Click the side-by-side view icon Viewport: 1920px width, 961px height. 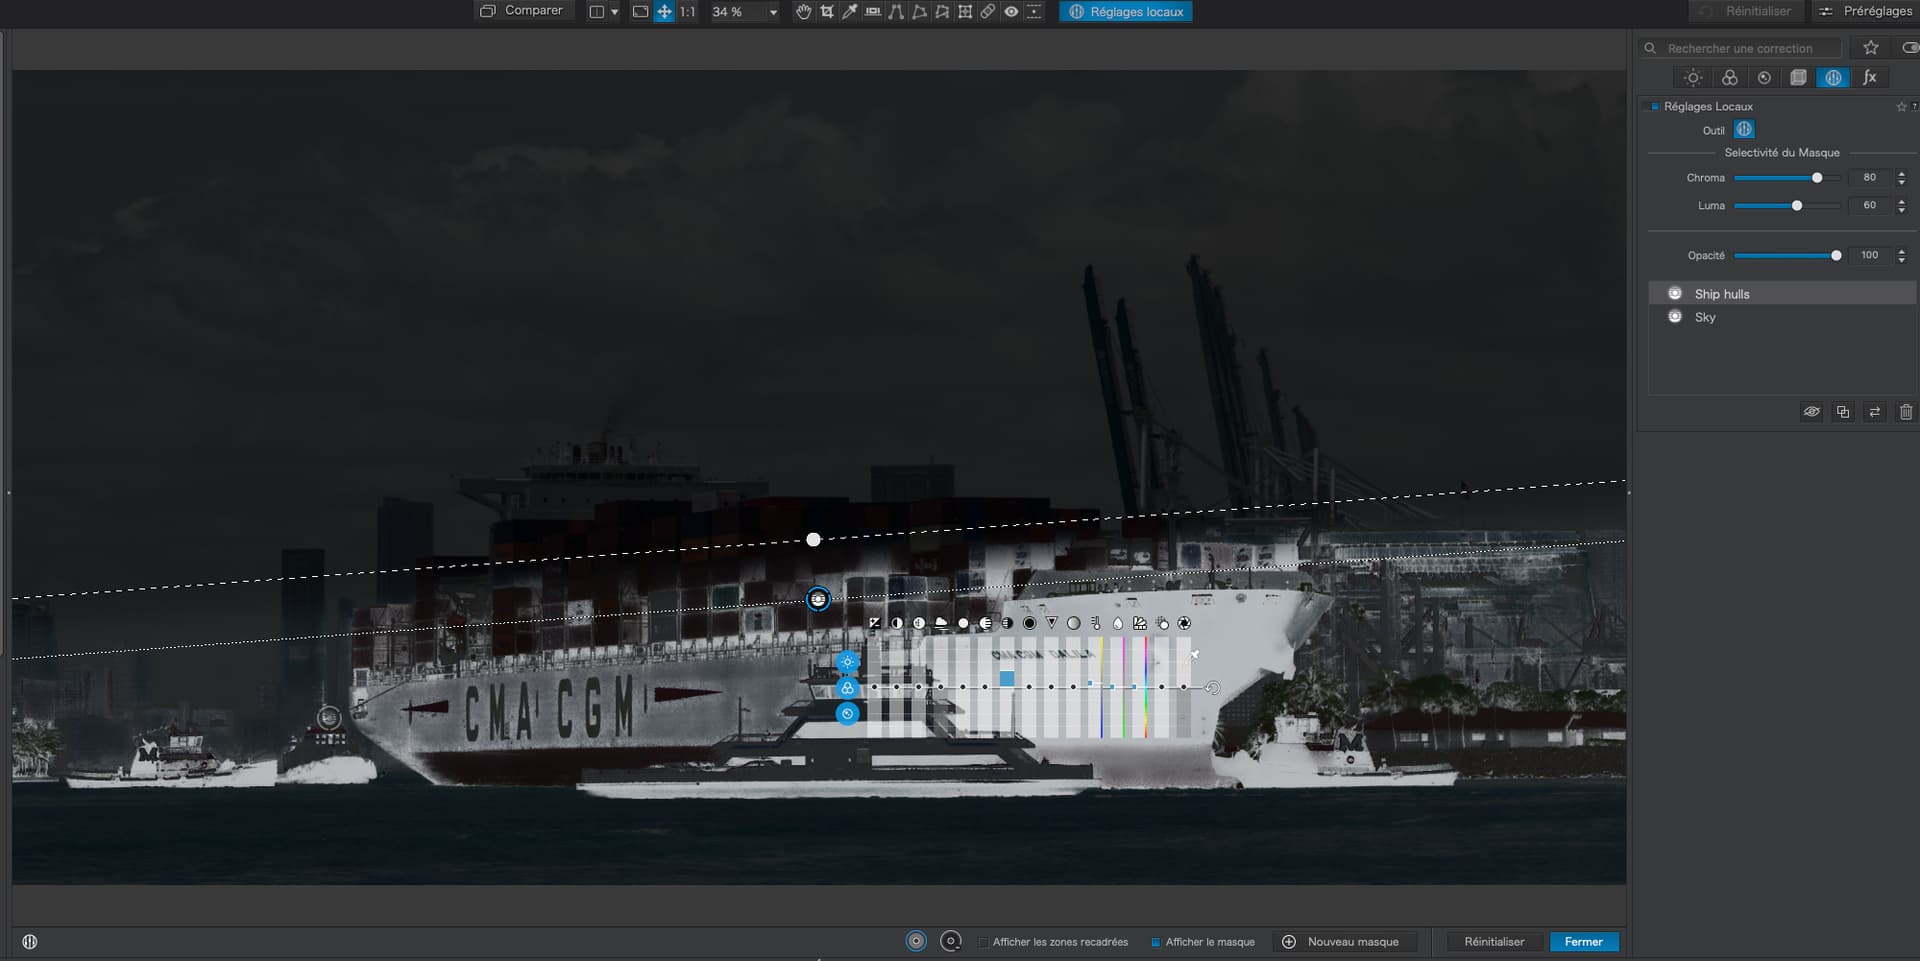(x=597, y=12)
